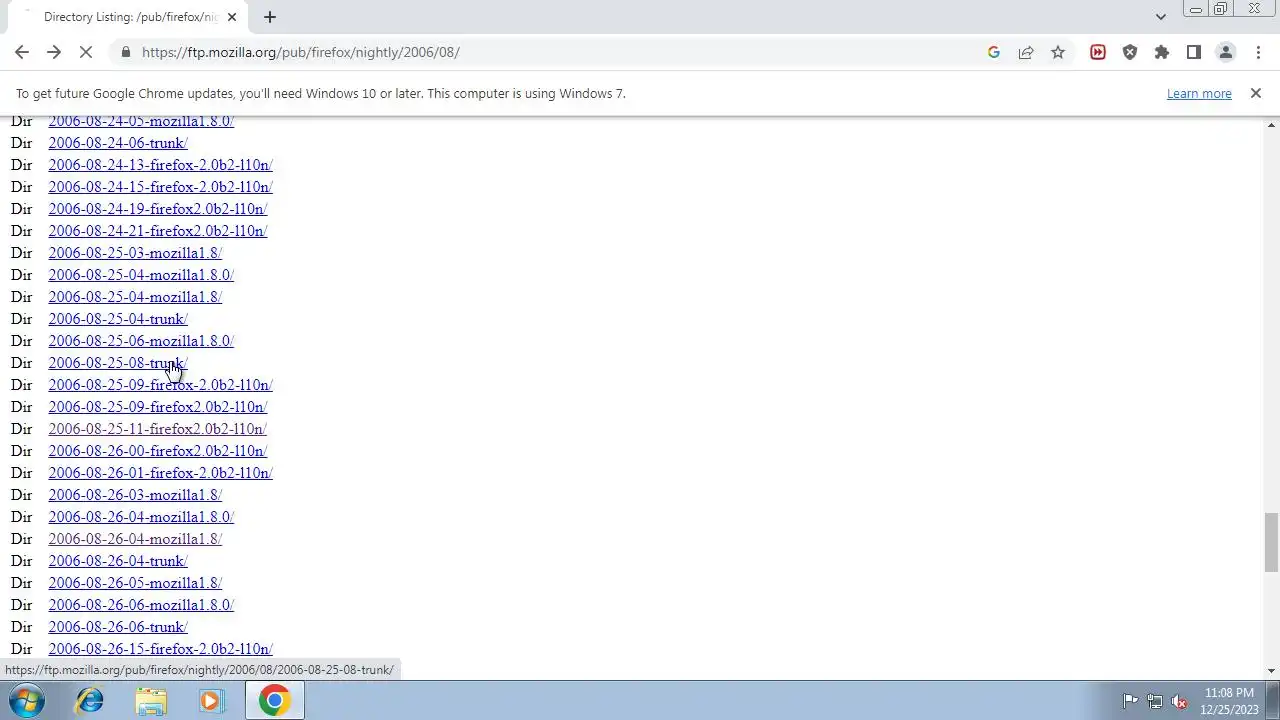
Task: Open 2006-08-26-06-mozilla1.8.0/ directory
Action: 141,605
